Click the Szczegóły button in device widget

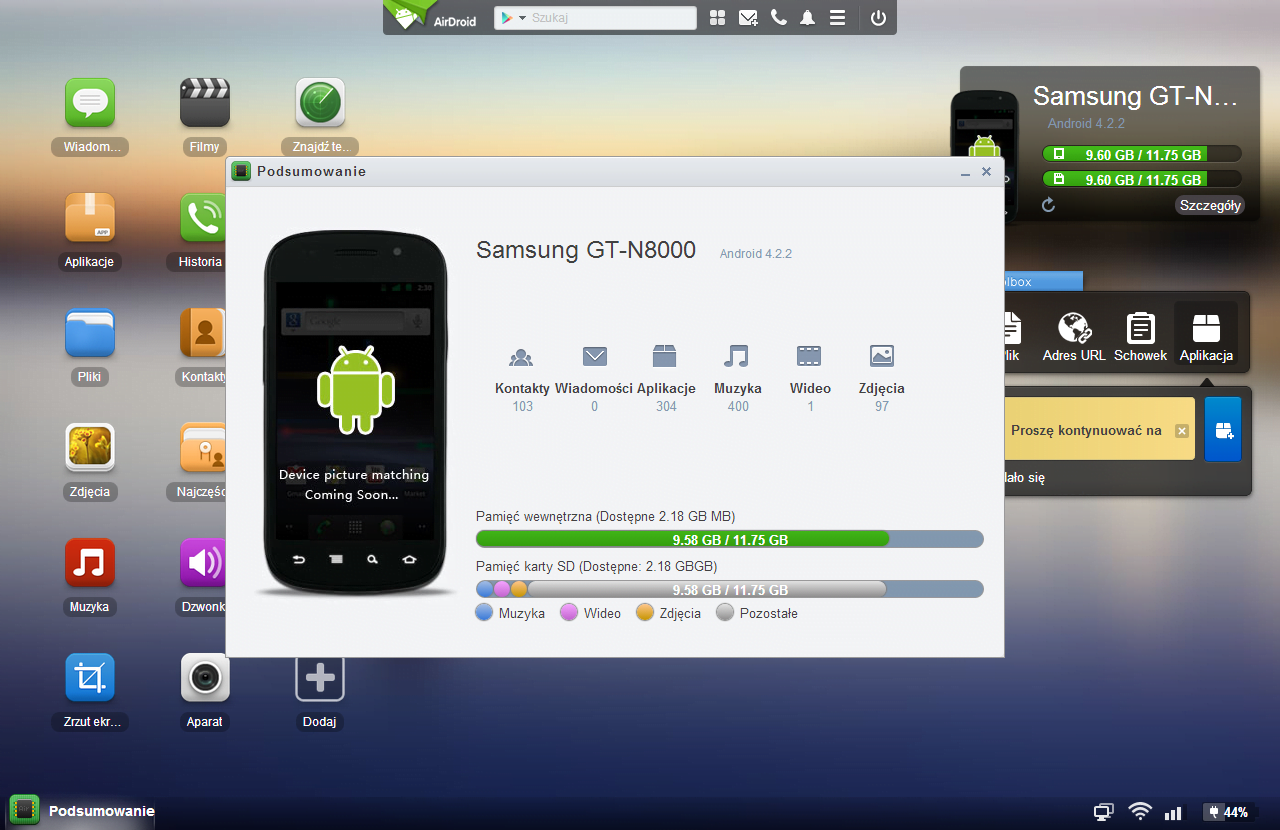pyautogui.click(x=1210, y=206)
